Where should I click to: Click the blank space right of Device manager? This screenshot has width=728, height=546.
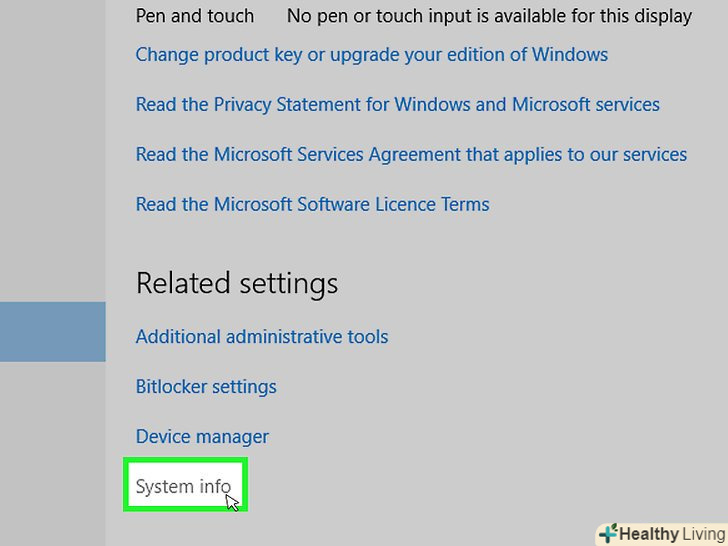(480, 437)
